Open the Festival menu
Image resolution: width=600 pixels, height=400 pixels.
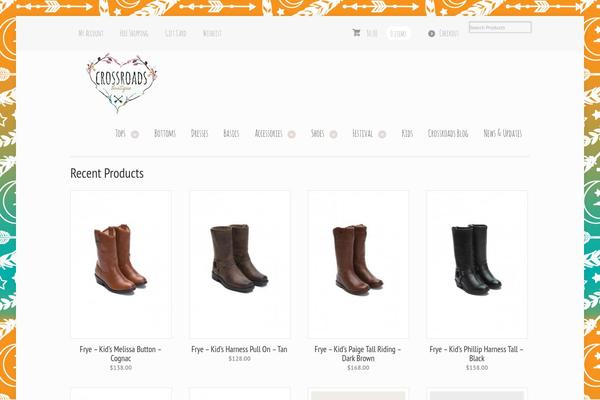click(362, 133)
